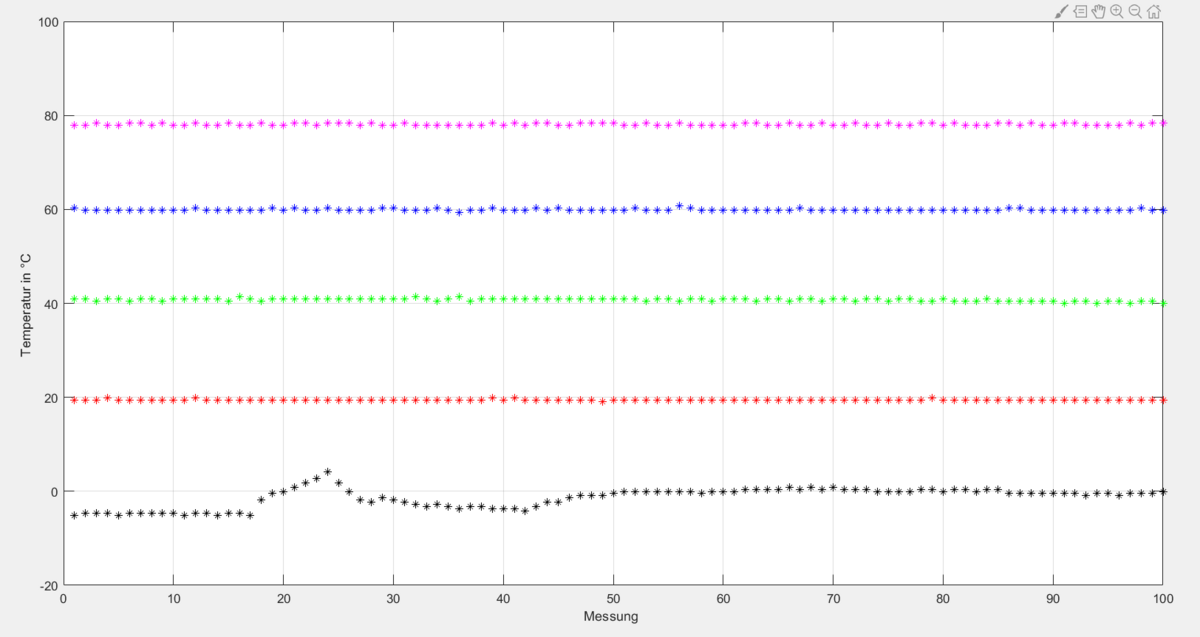Click the Zoom In magnifier
This screenshot has height=637, width=1200.
click(x=1116, y=11)
